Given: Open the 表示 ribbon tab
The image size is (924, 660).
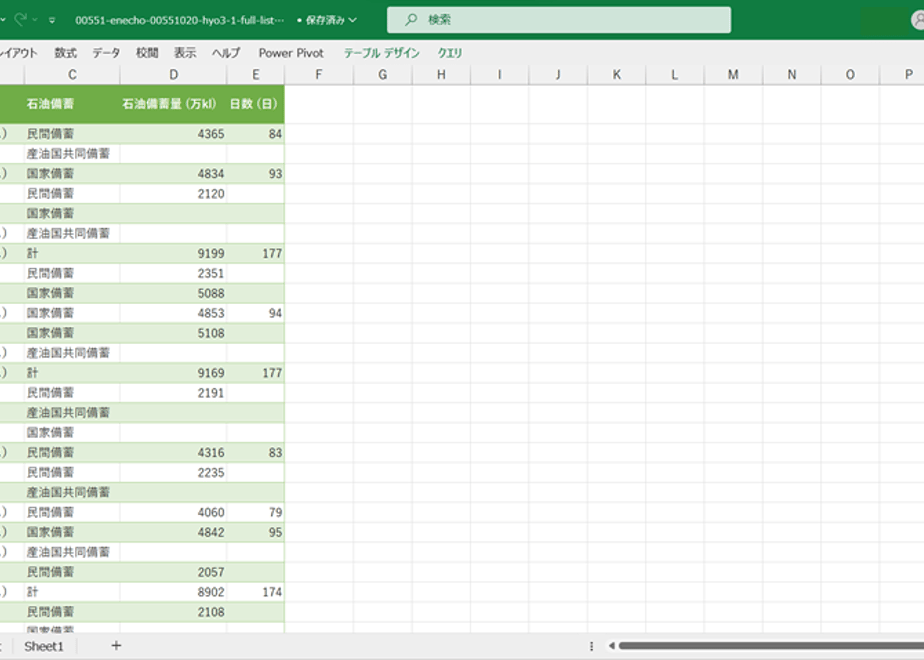Looking at the screenshot, I should click(x=184, y=53).
